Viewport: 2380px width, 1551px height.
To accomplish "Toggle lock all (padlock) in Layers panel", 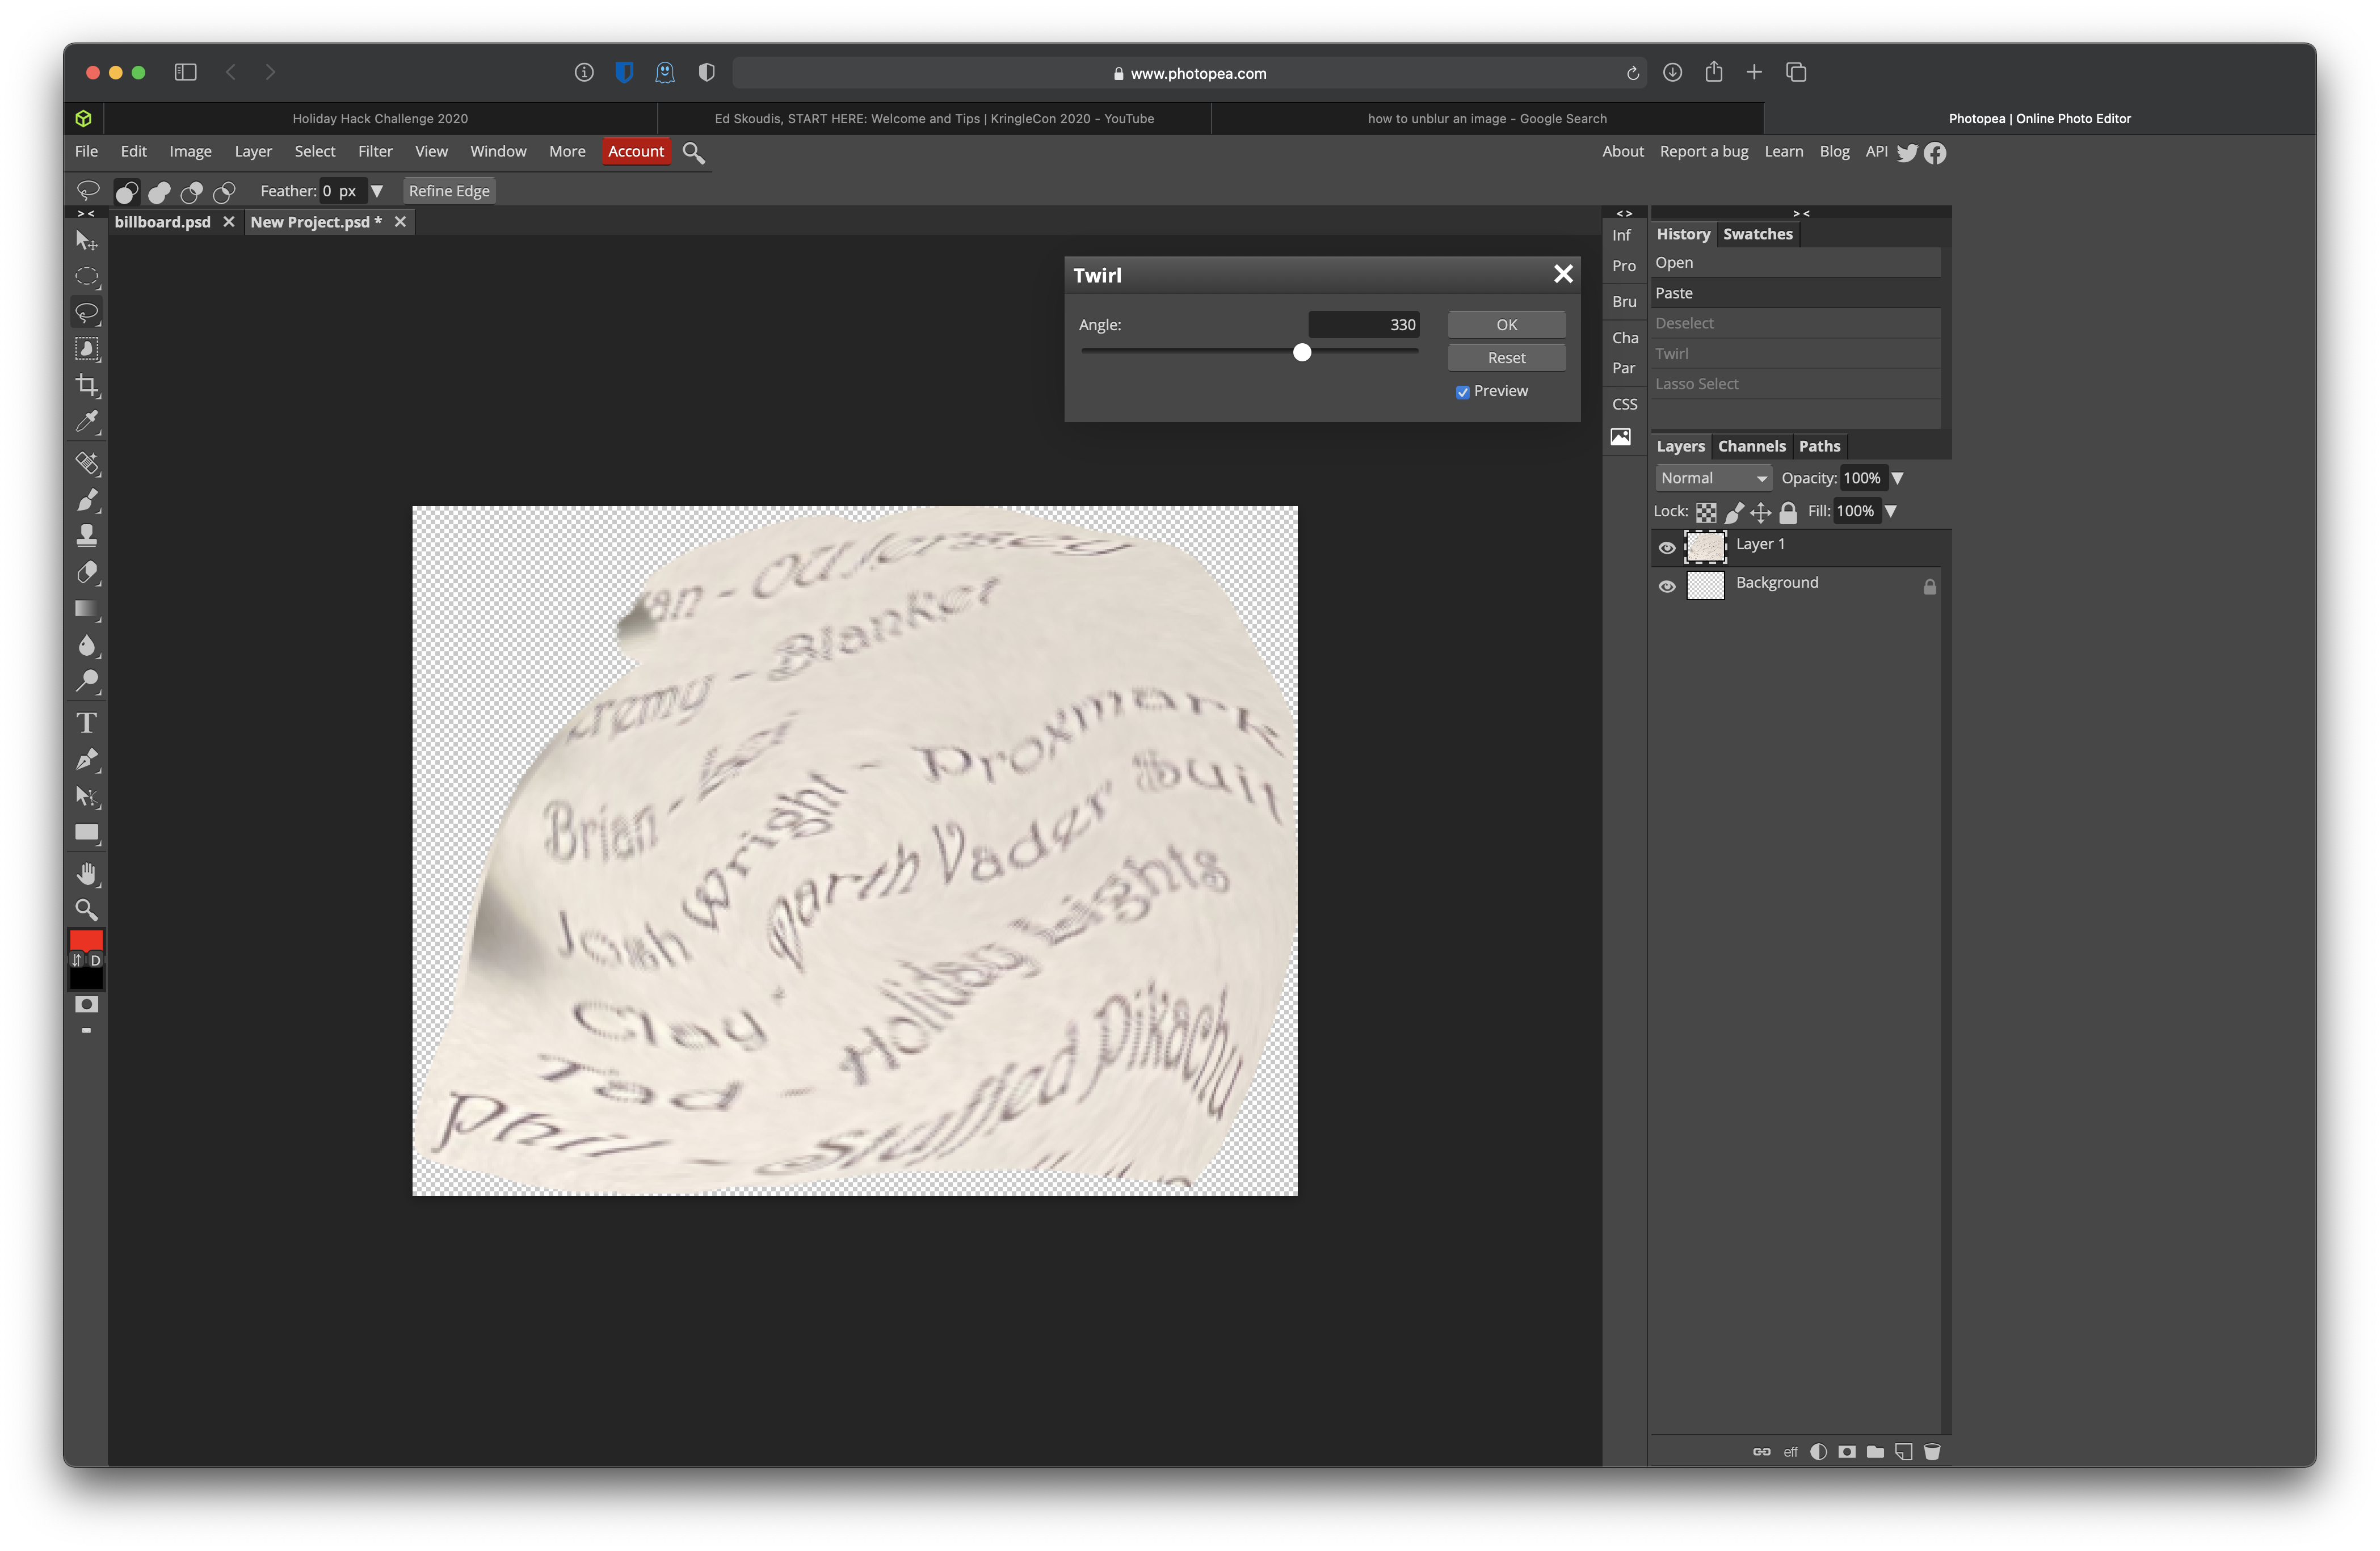I will coord(1788,512).
